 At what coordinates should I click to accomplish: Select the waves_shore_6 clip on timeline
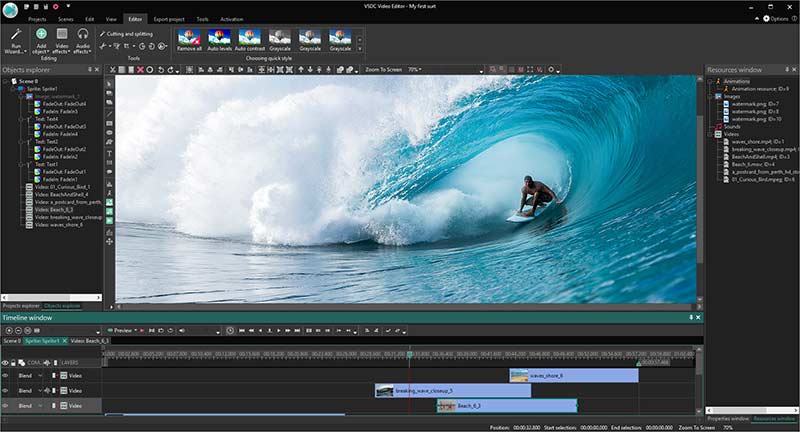(x=574, y=375)
